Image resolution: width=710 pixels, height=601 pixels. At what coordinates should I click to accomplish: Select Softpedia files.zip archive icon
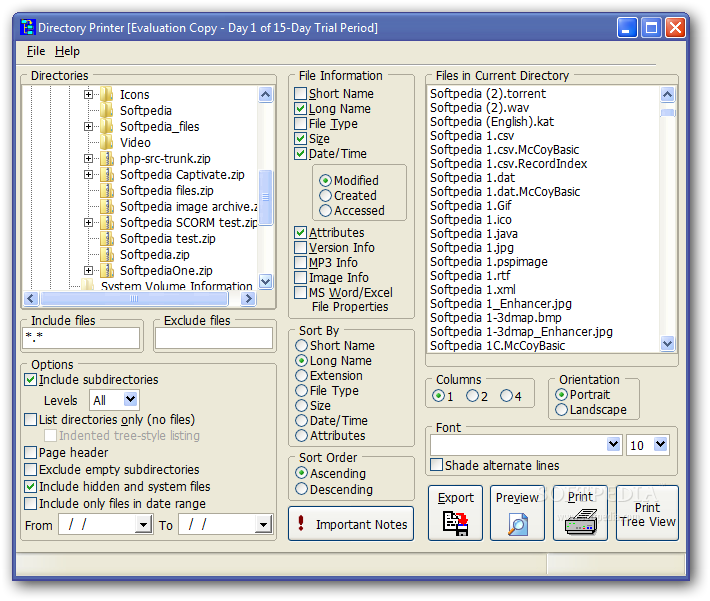pyautogui.click(x=107, y=191)
